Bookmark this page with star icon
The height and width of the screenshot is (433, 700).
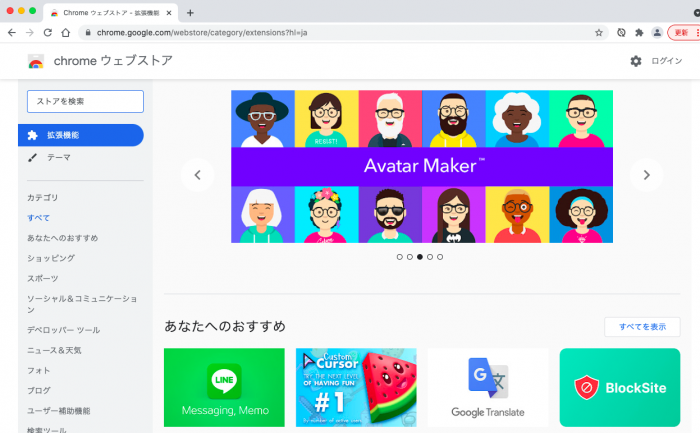tap(599, 32)
